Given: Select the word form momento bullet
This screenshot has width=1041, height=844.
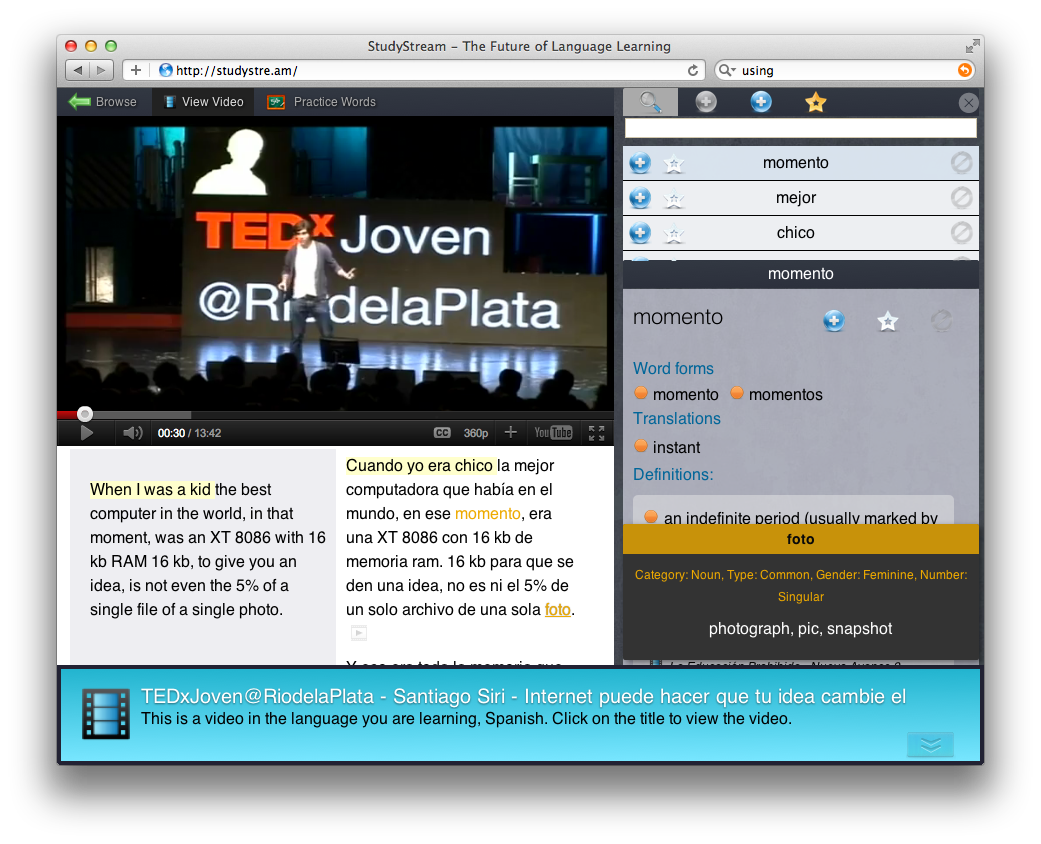Looking at the screenshot, I should tap(641, 393).
